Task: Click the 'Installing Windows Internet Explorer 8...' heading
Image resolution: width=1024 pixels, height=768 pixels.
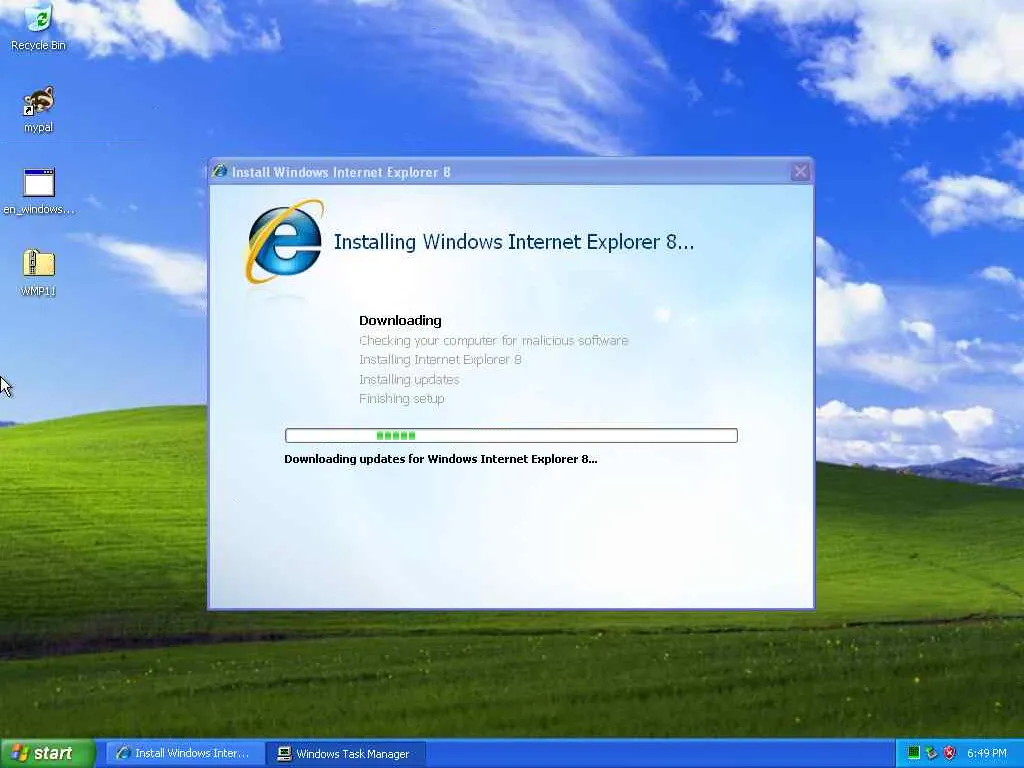Action: (x=514, y=242)
